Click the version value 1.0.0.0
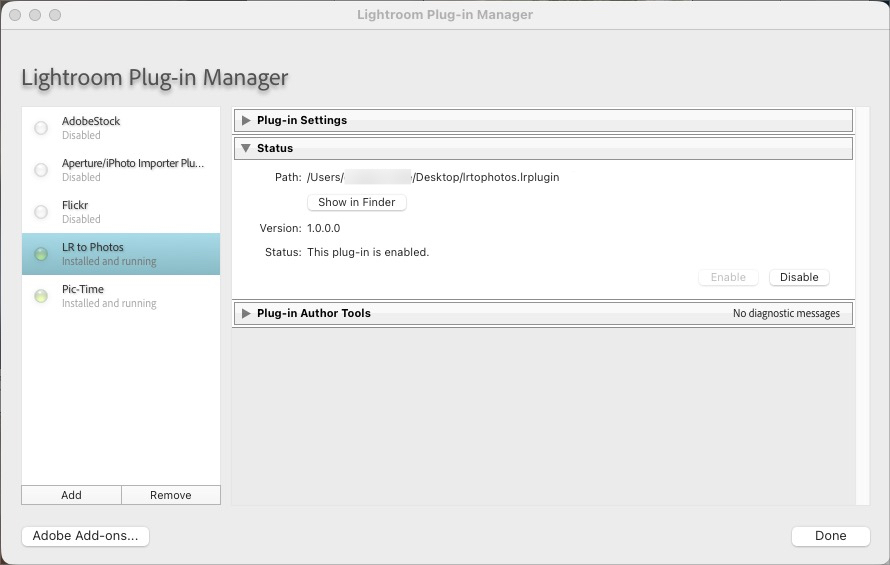 point(324,228)
